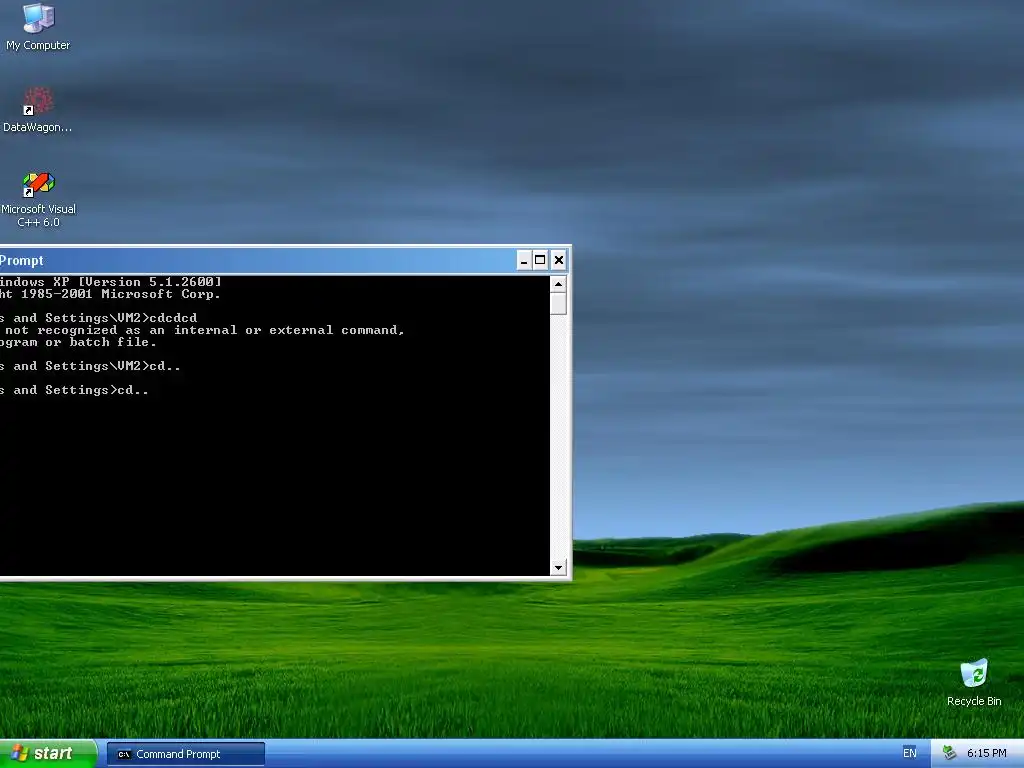Image resolution: width=1024 pixels, height=768 pixels.
Task: Click the Command Prompt title bar
Action: [x=257, y=261]
